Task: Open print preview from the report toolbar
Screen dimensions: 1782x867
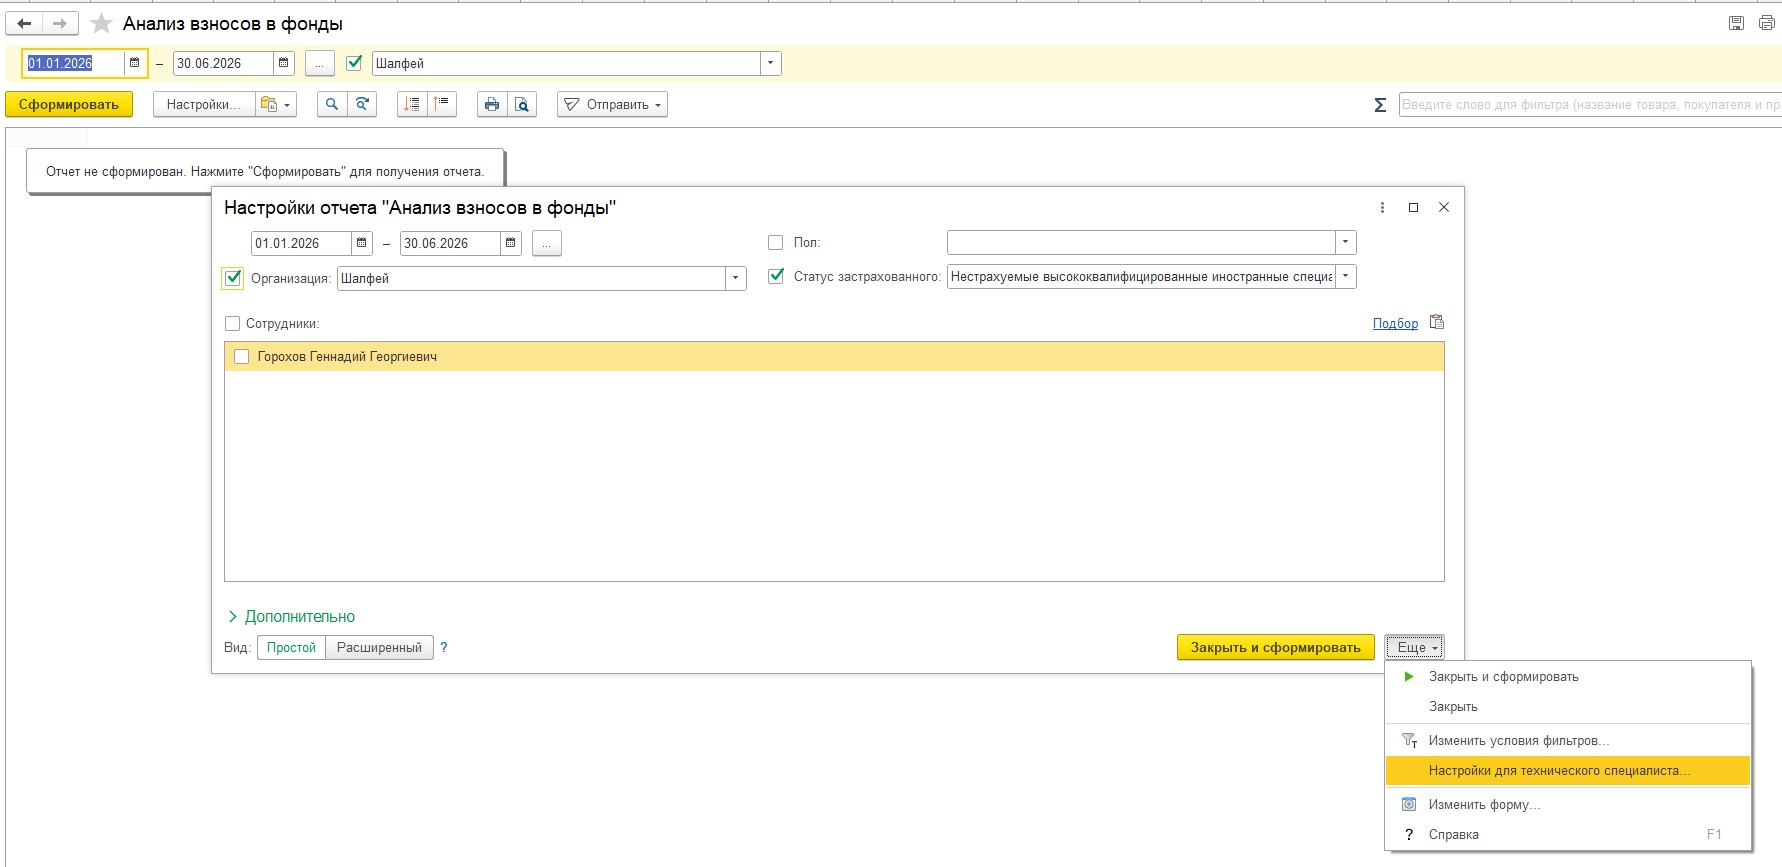Action: [522, 104]
